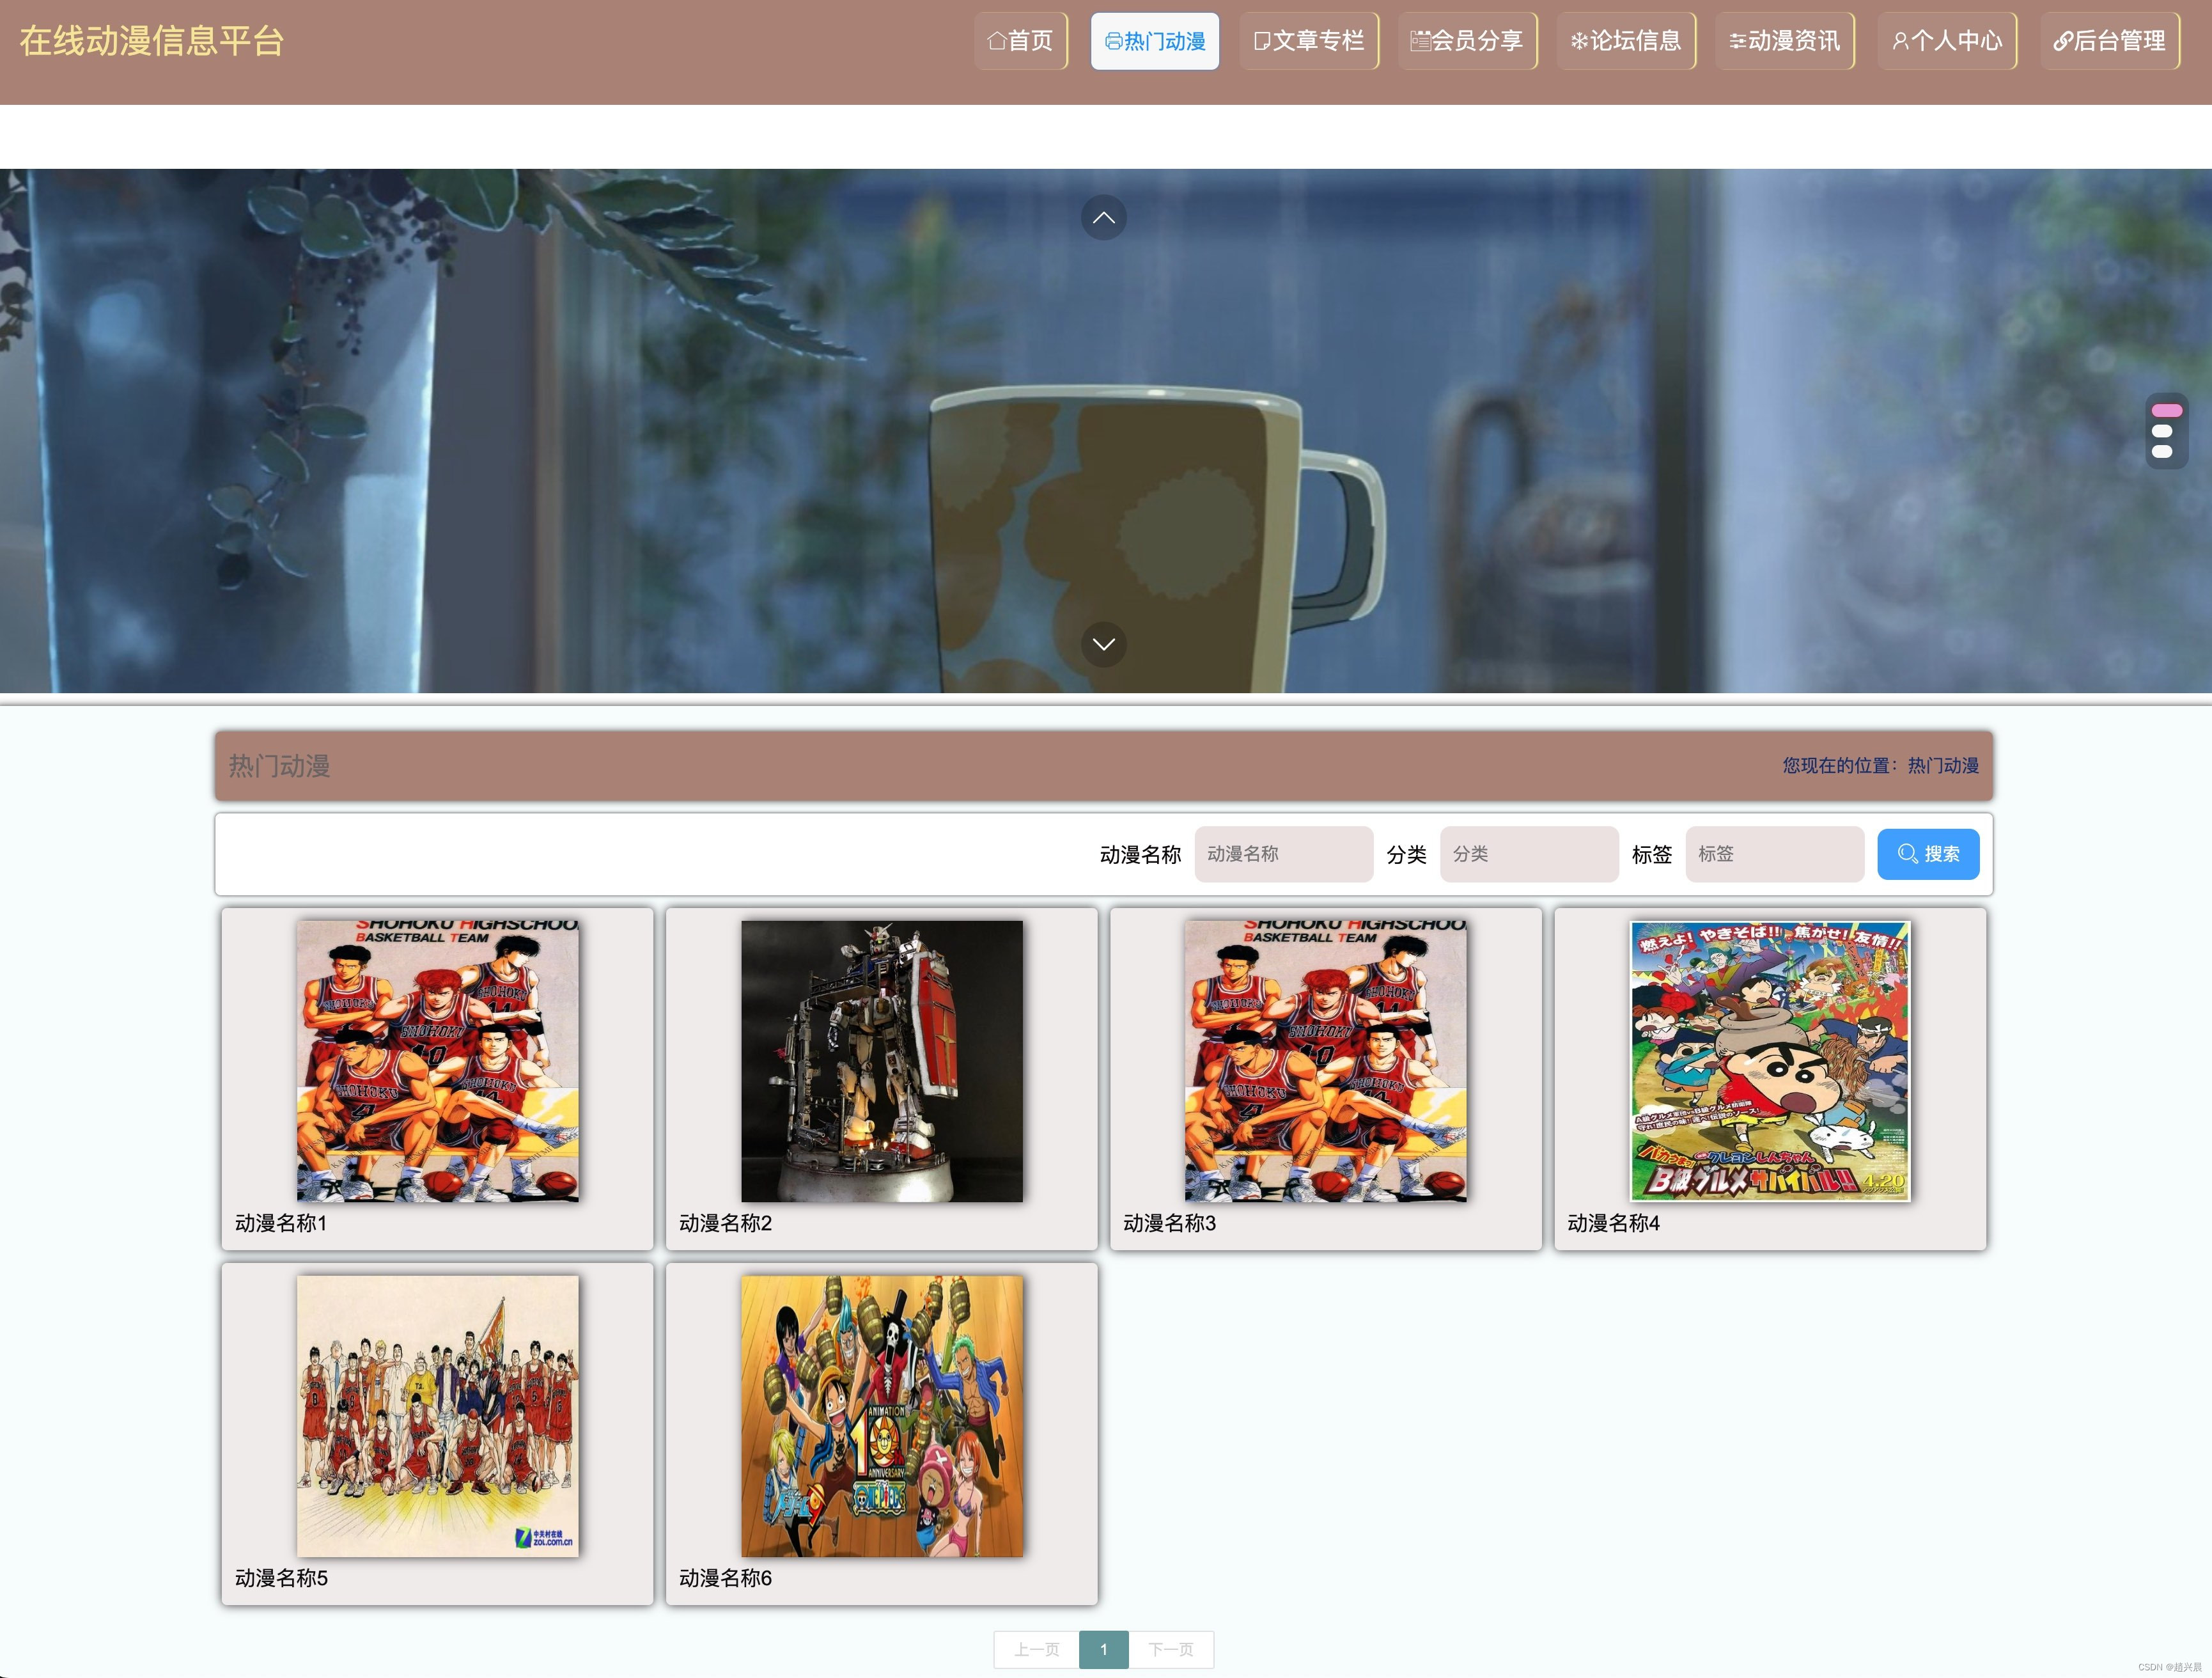Screen dimensions: 2212x1678
Task: Go to 下一页 next page
Action: (1170, 1649)
